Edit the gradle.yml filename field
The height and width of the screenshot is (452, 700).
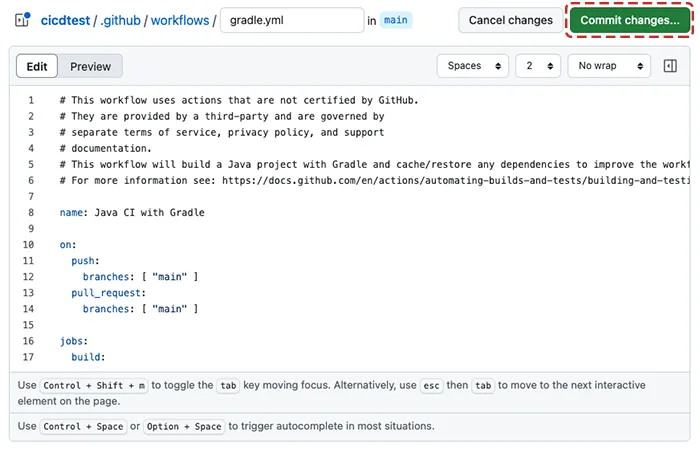point(292,20)
